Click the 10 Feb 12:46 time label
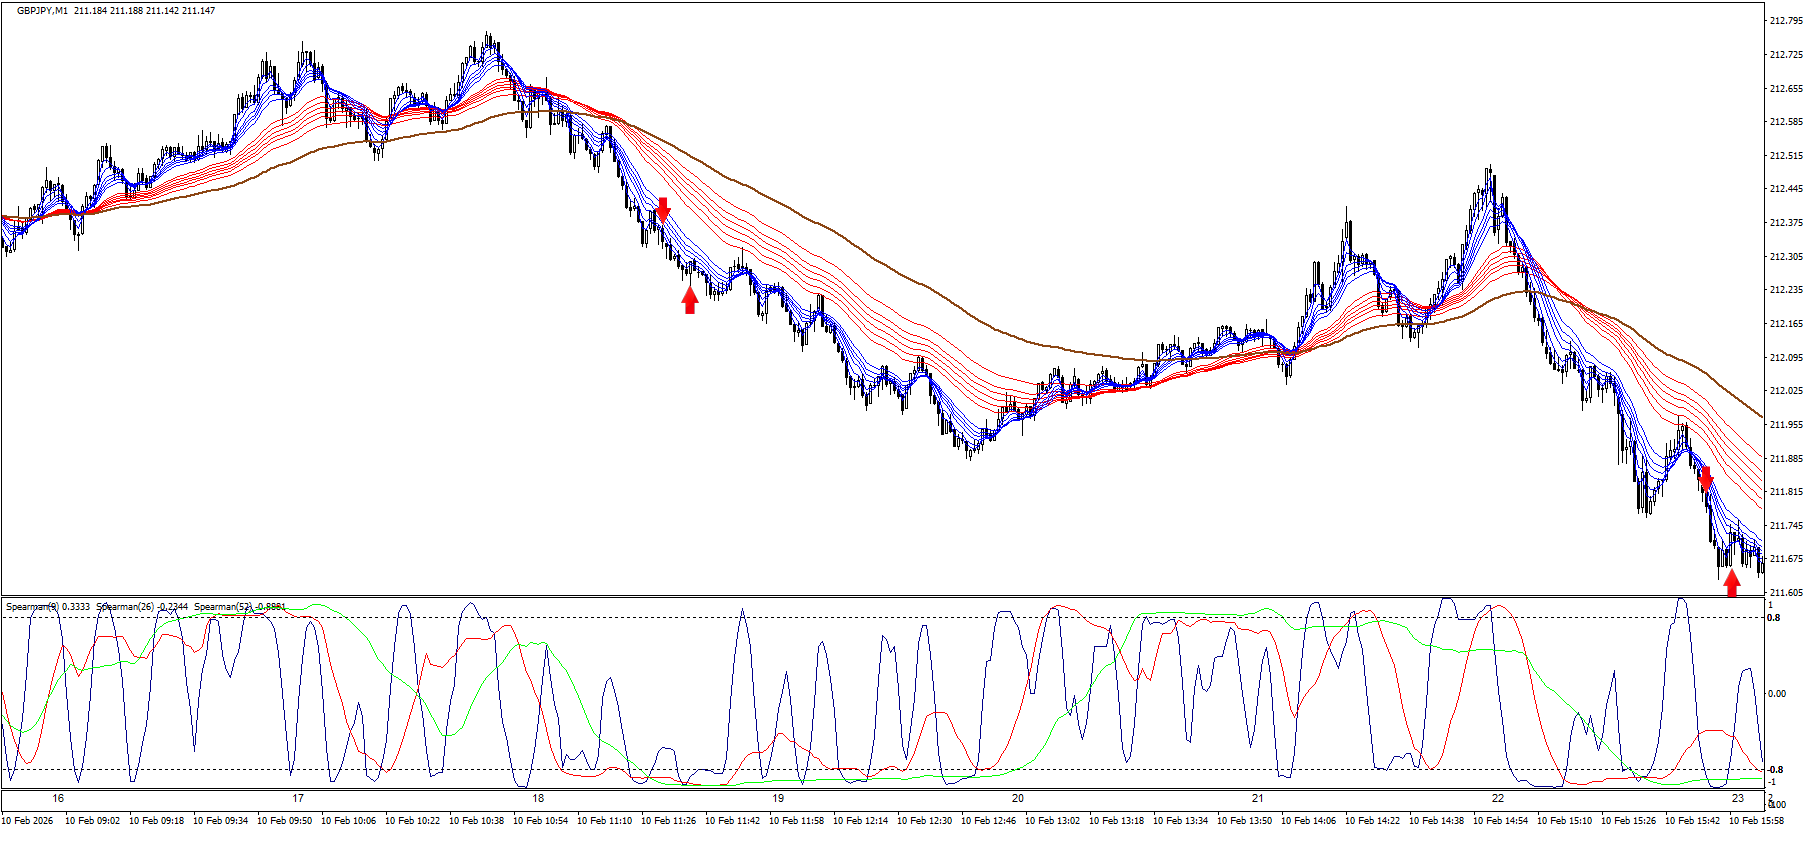Screen dimensions: 1816x847 [x=988, y=821]
